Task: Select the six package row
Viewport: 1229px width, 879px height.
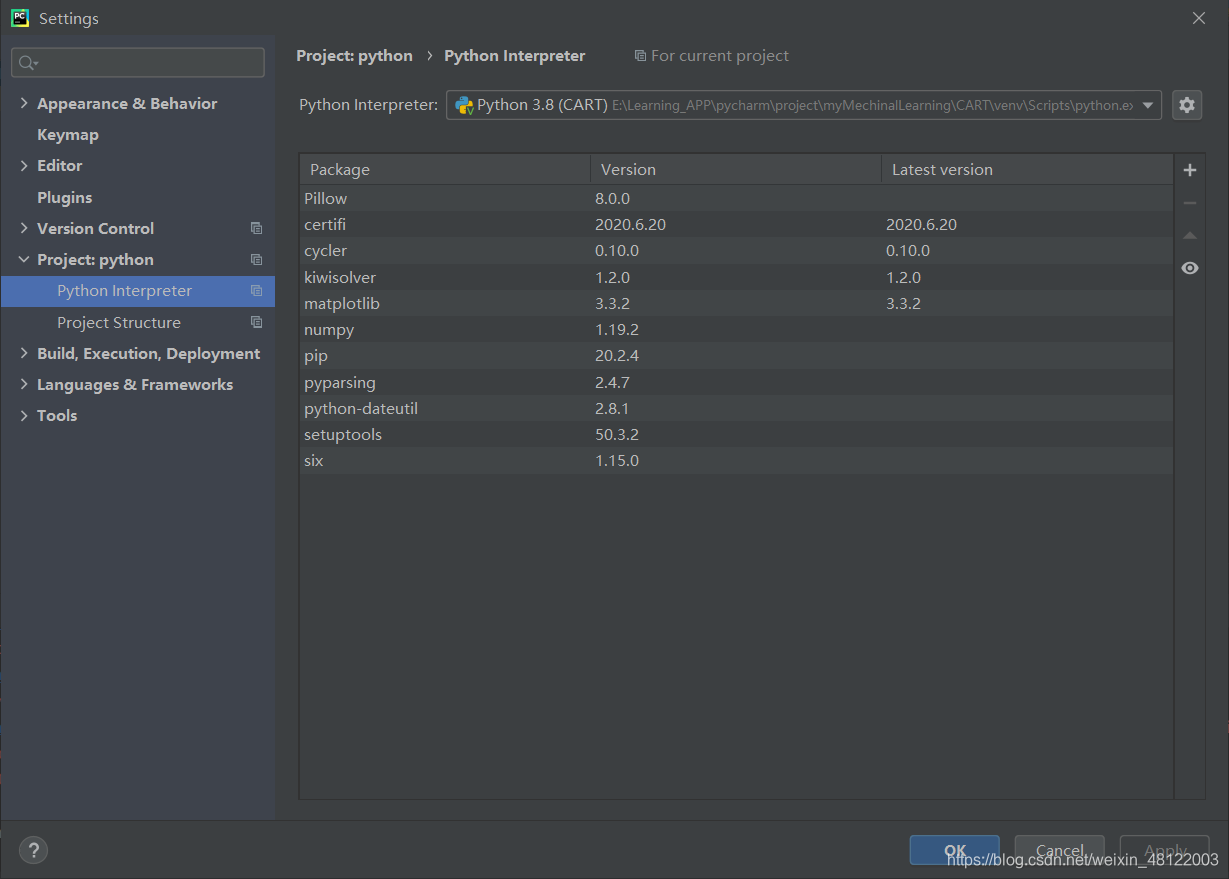Action: (736, 460)
